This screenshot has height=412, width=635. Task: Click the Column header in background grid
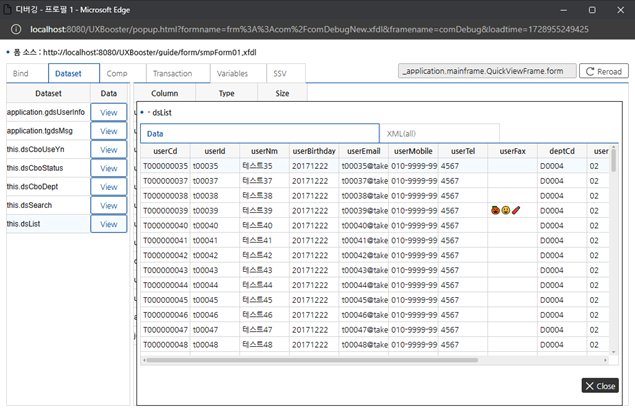(x=164, y=93)
